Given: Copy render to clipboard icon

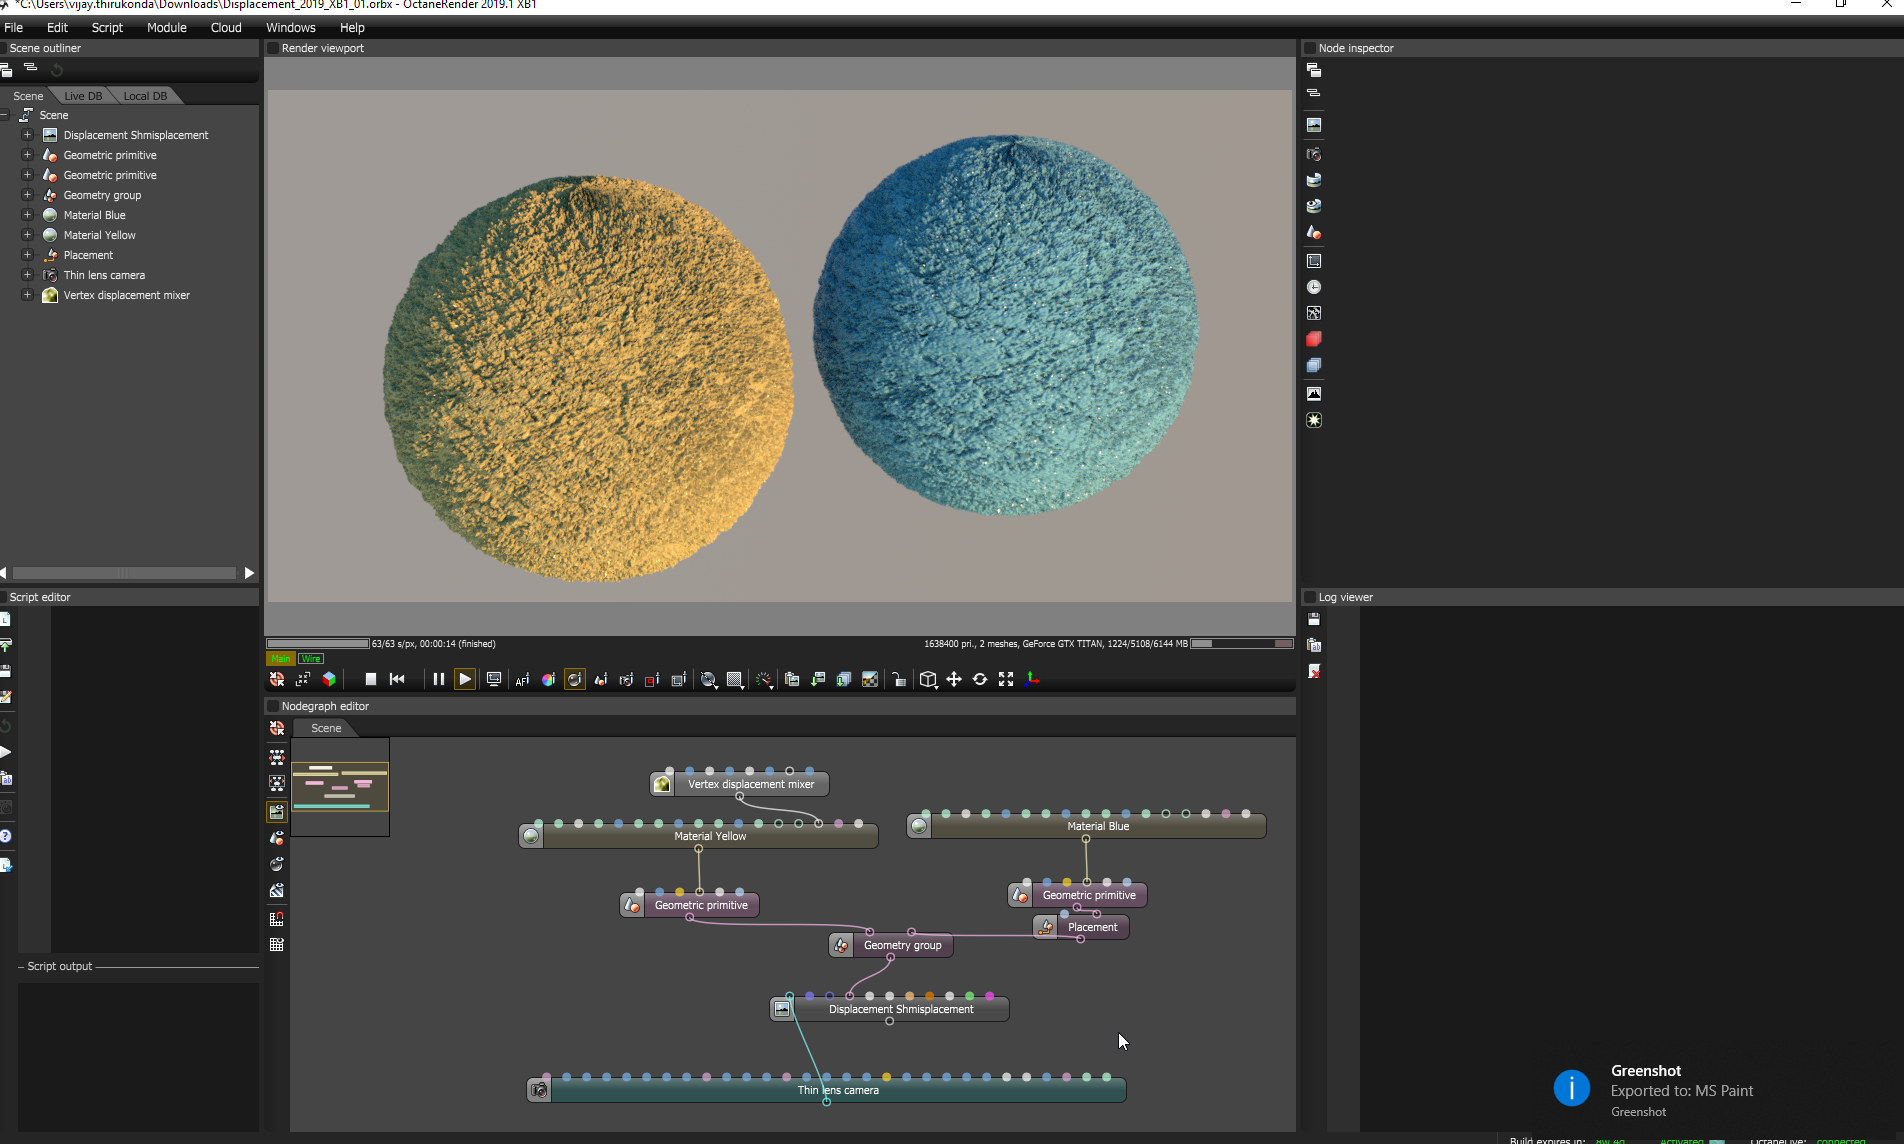Looking at the screenshot, I should [x=792, y=680].
